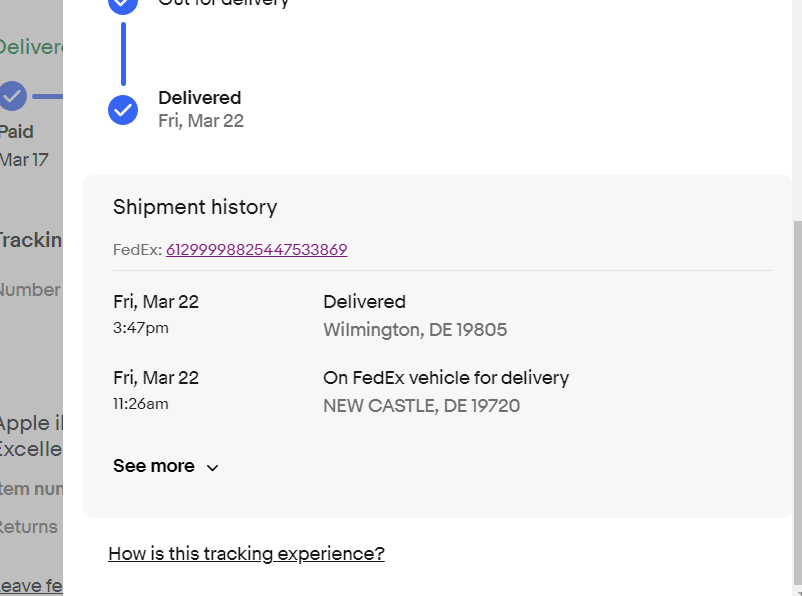Click the Out for delivery checkmark icon
The image size is (802, 596).
tap(123, 6)
